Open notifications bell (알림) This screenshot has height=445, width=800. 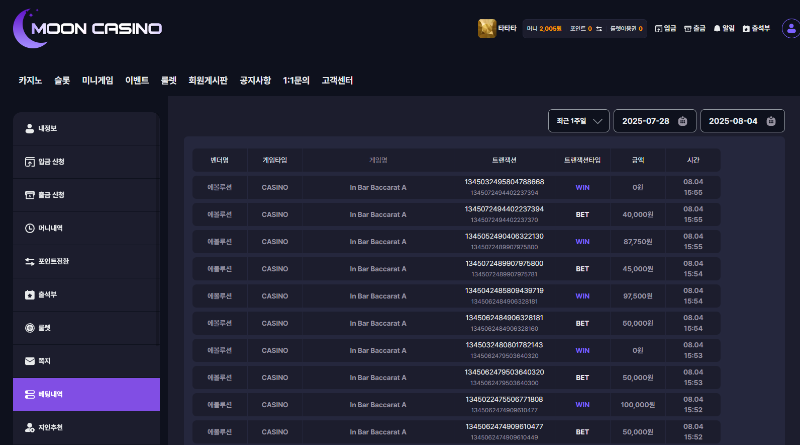[x=724, y=29]
